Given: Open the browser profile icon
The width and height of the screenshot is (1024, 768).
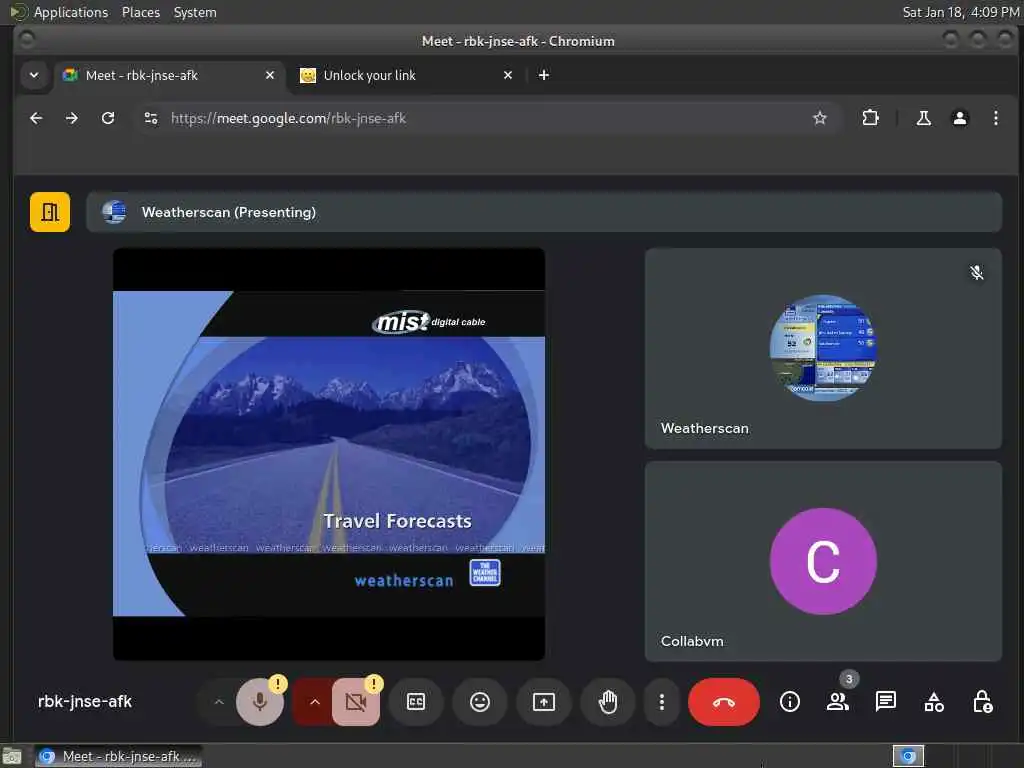Looking at the screenshot, I should point(959,118).
